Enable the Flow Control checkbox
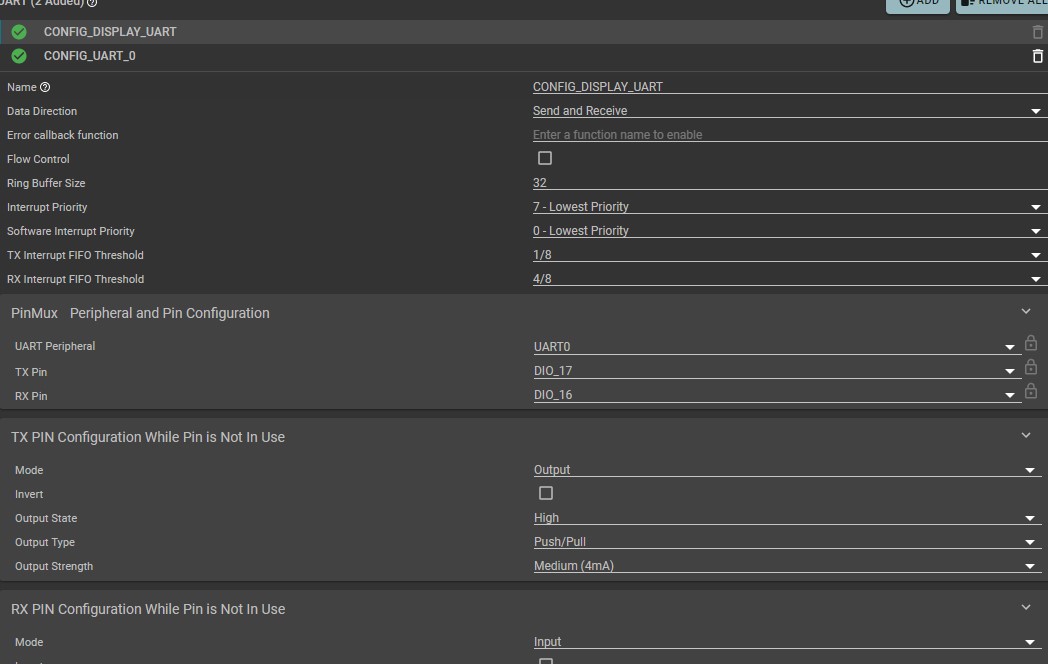This screenshot has height=664, width=1048. 545,158
